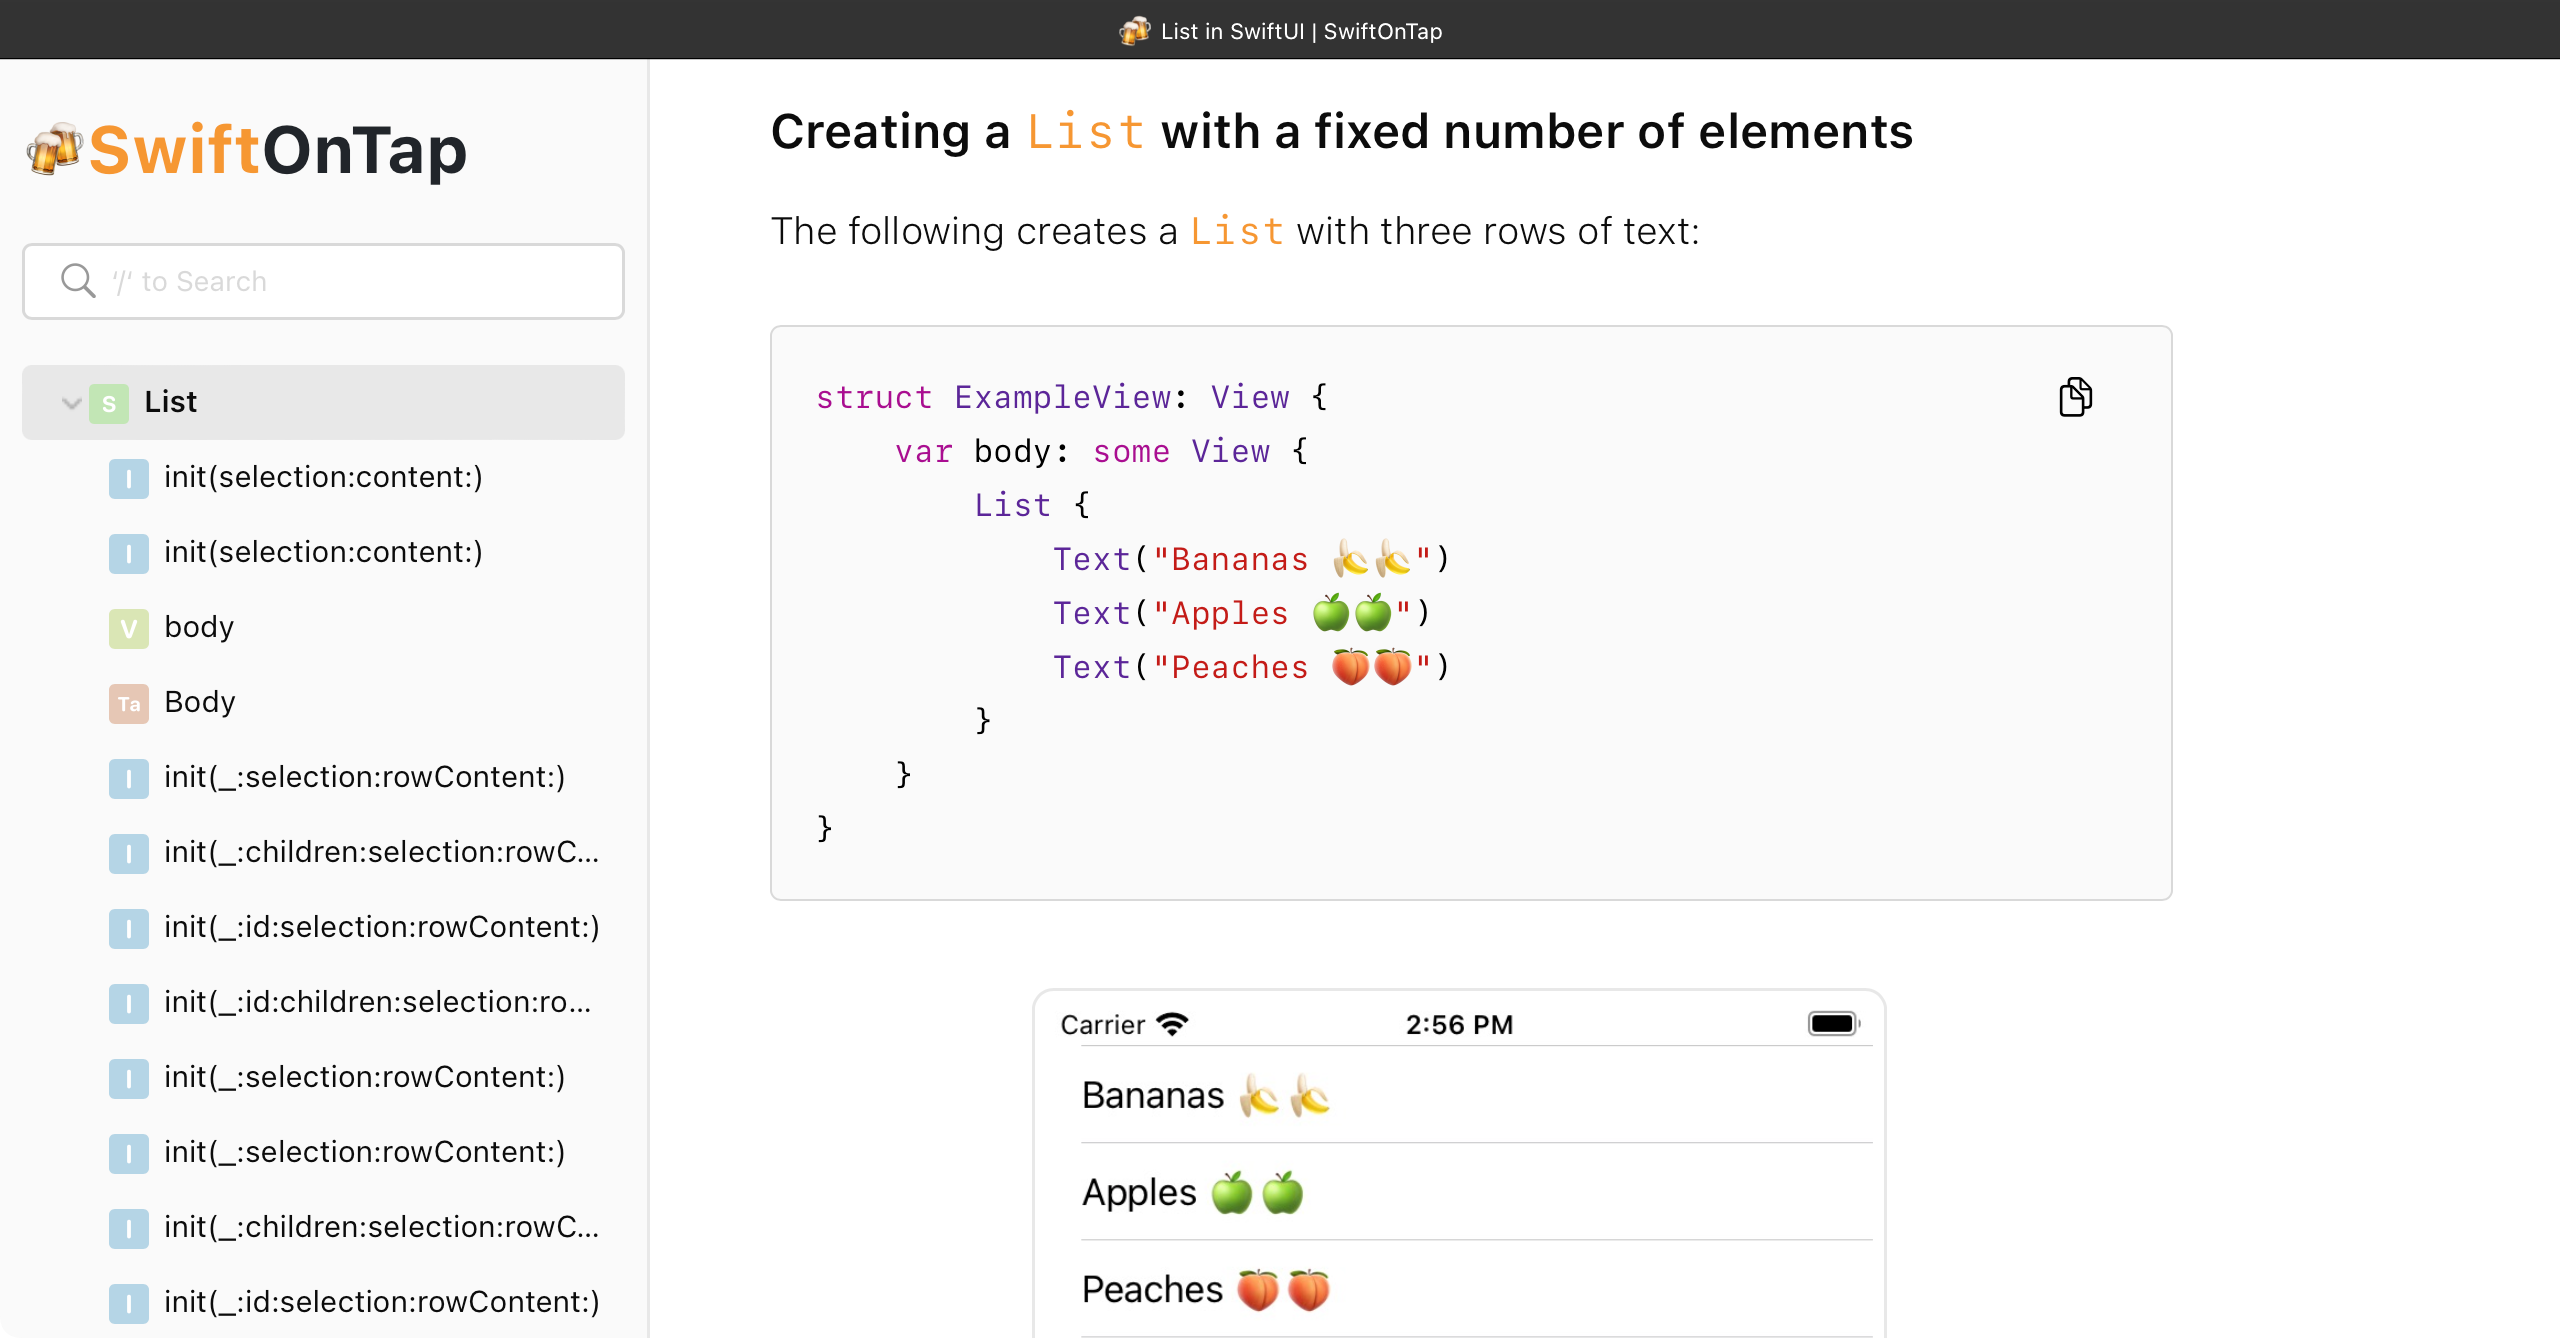2560x1338 pixels.
Task: Open the body property page
Action: pyautogui.click(x=198, y=627)
